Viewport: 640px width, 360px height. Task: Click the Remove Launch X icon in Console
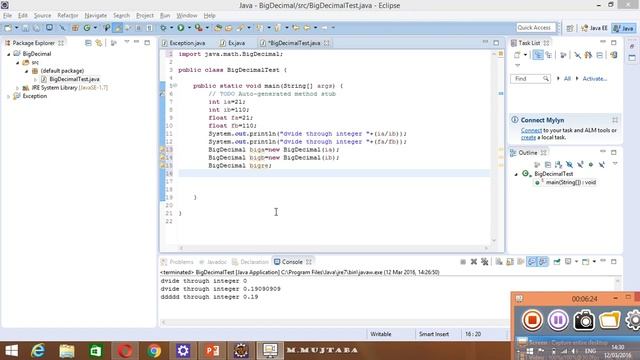point(473,262)
